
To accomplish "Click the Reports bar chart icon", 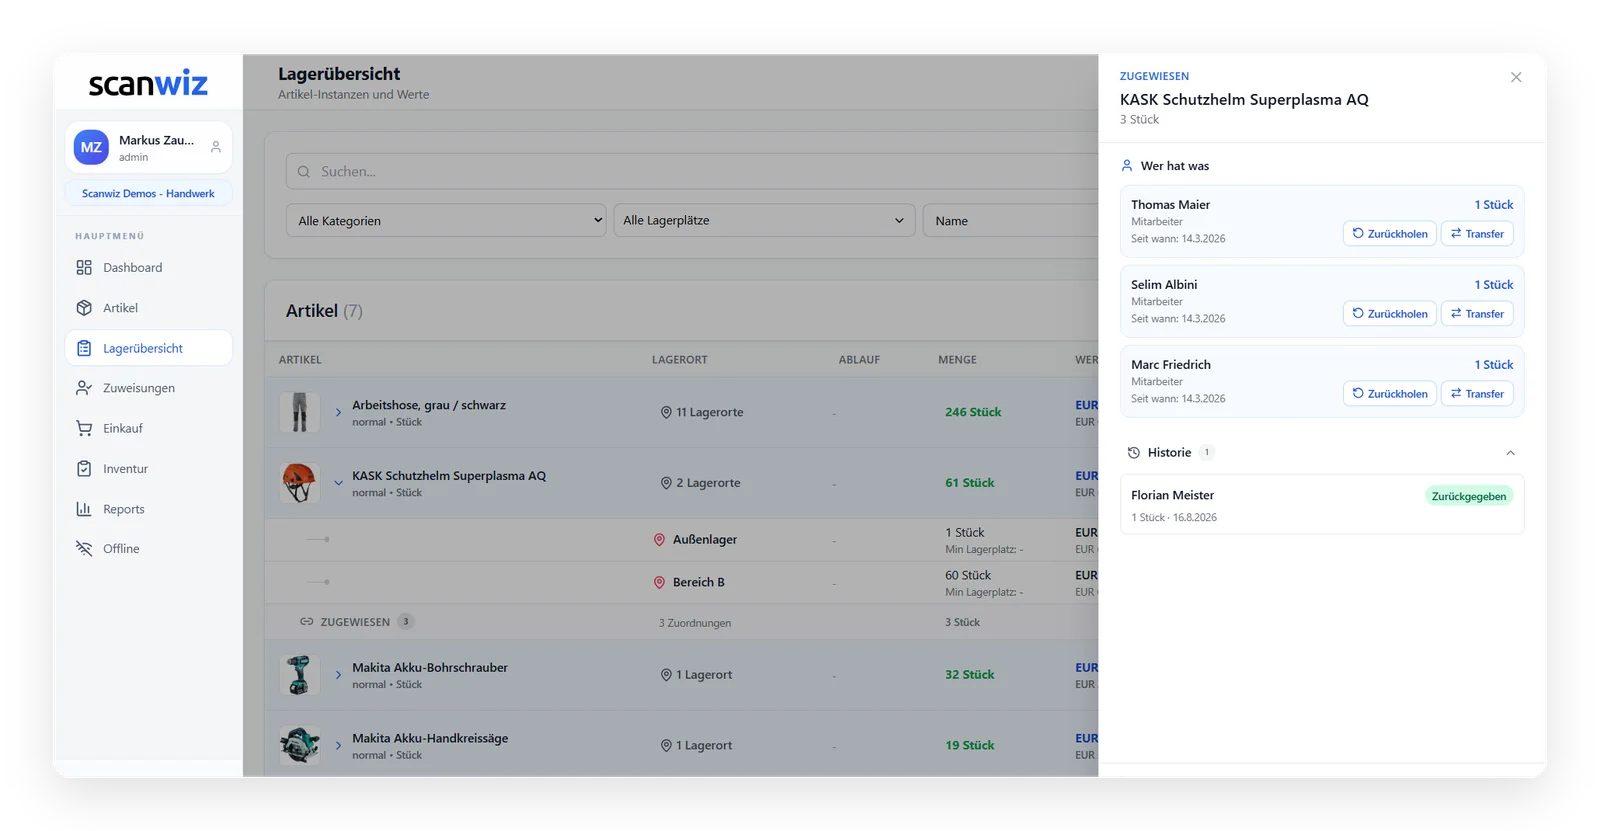I will (84, 509).
